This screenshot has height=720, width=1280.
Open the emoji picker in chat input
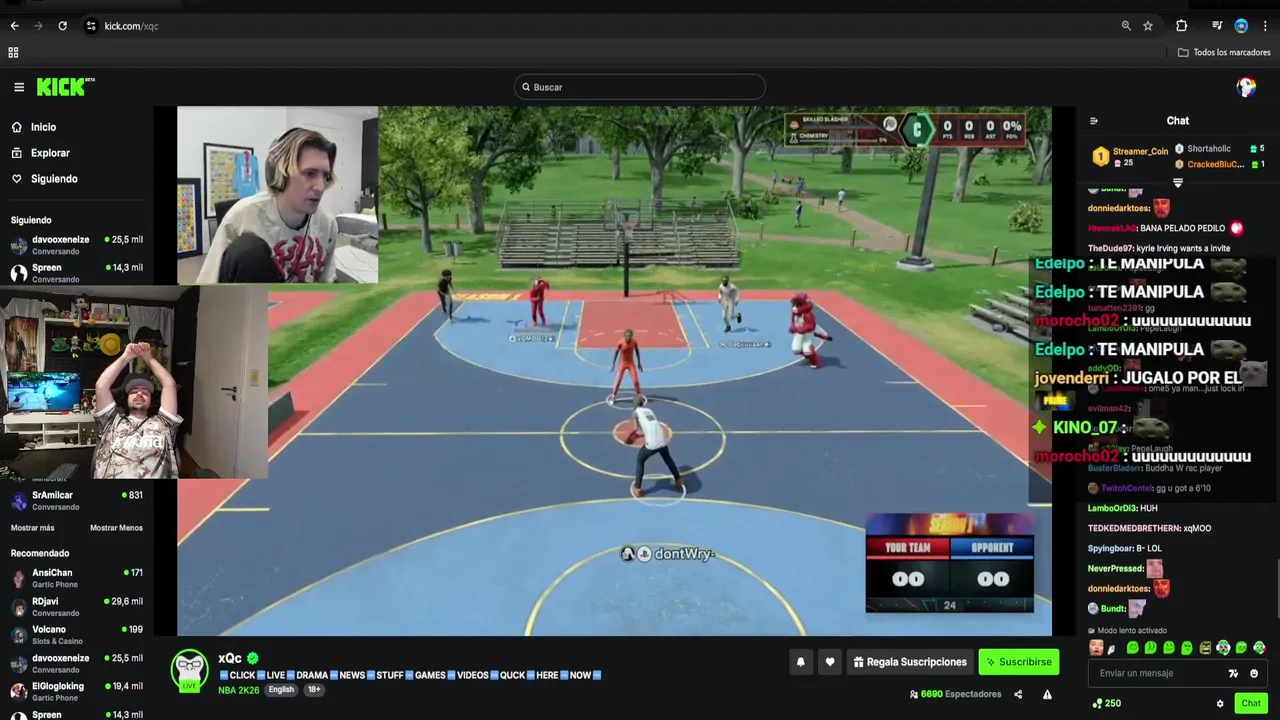[1254, 674]
